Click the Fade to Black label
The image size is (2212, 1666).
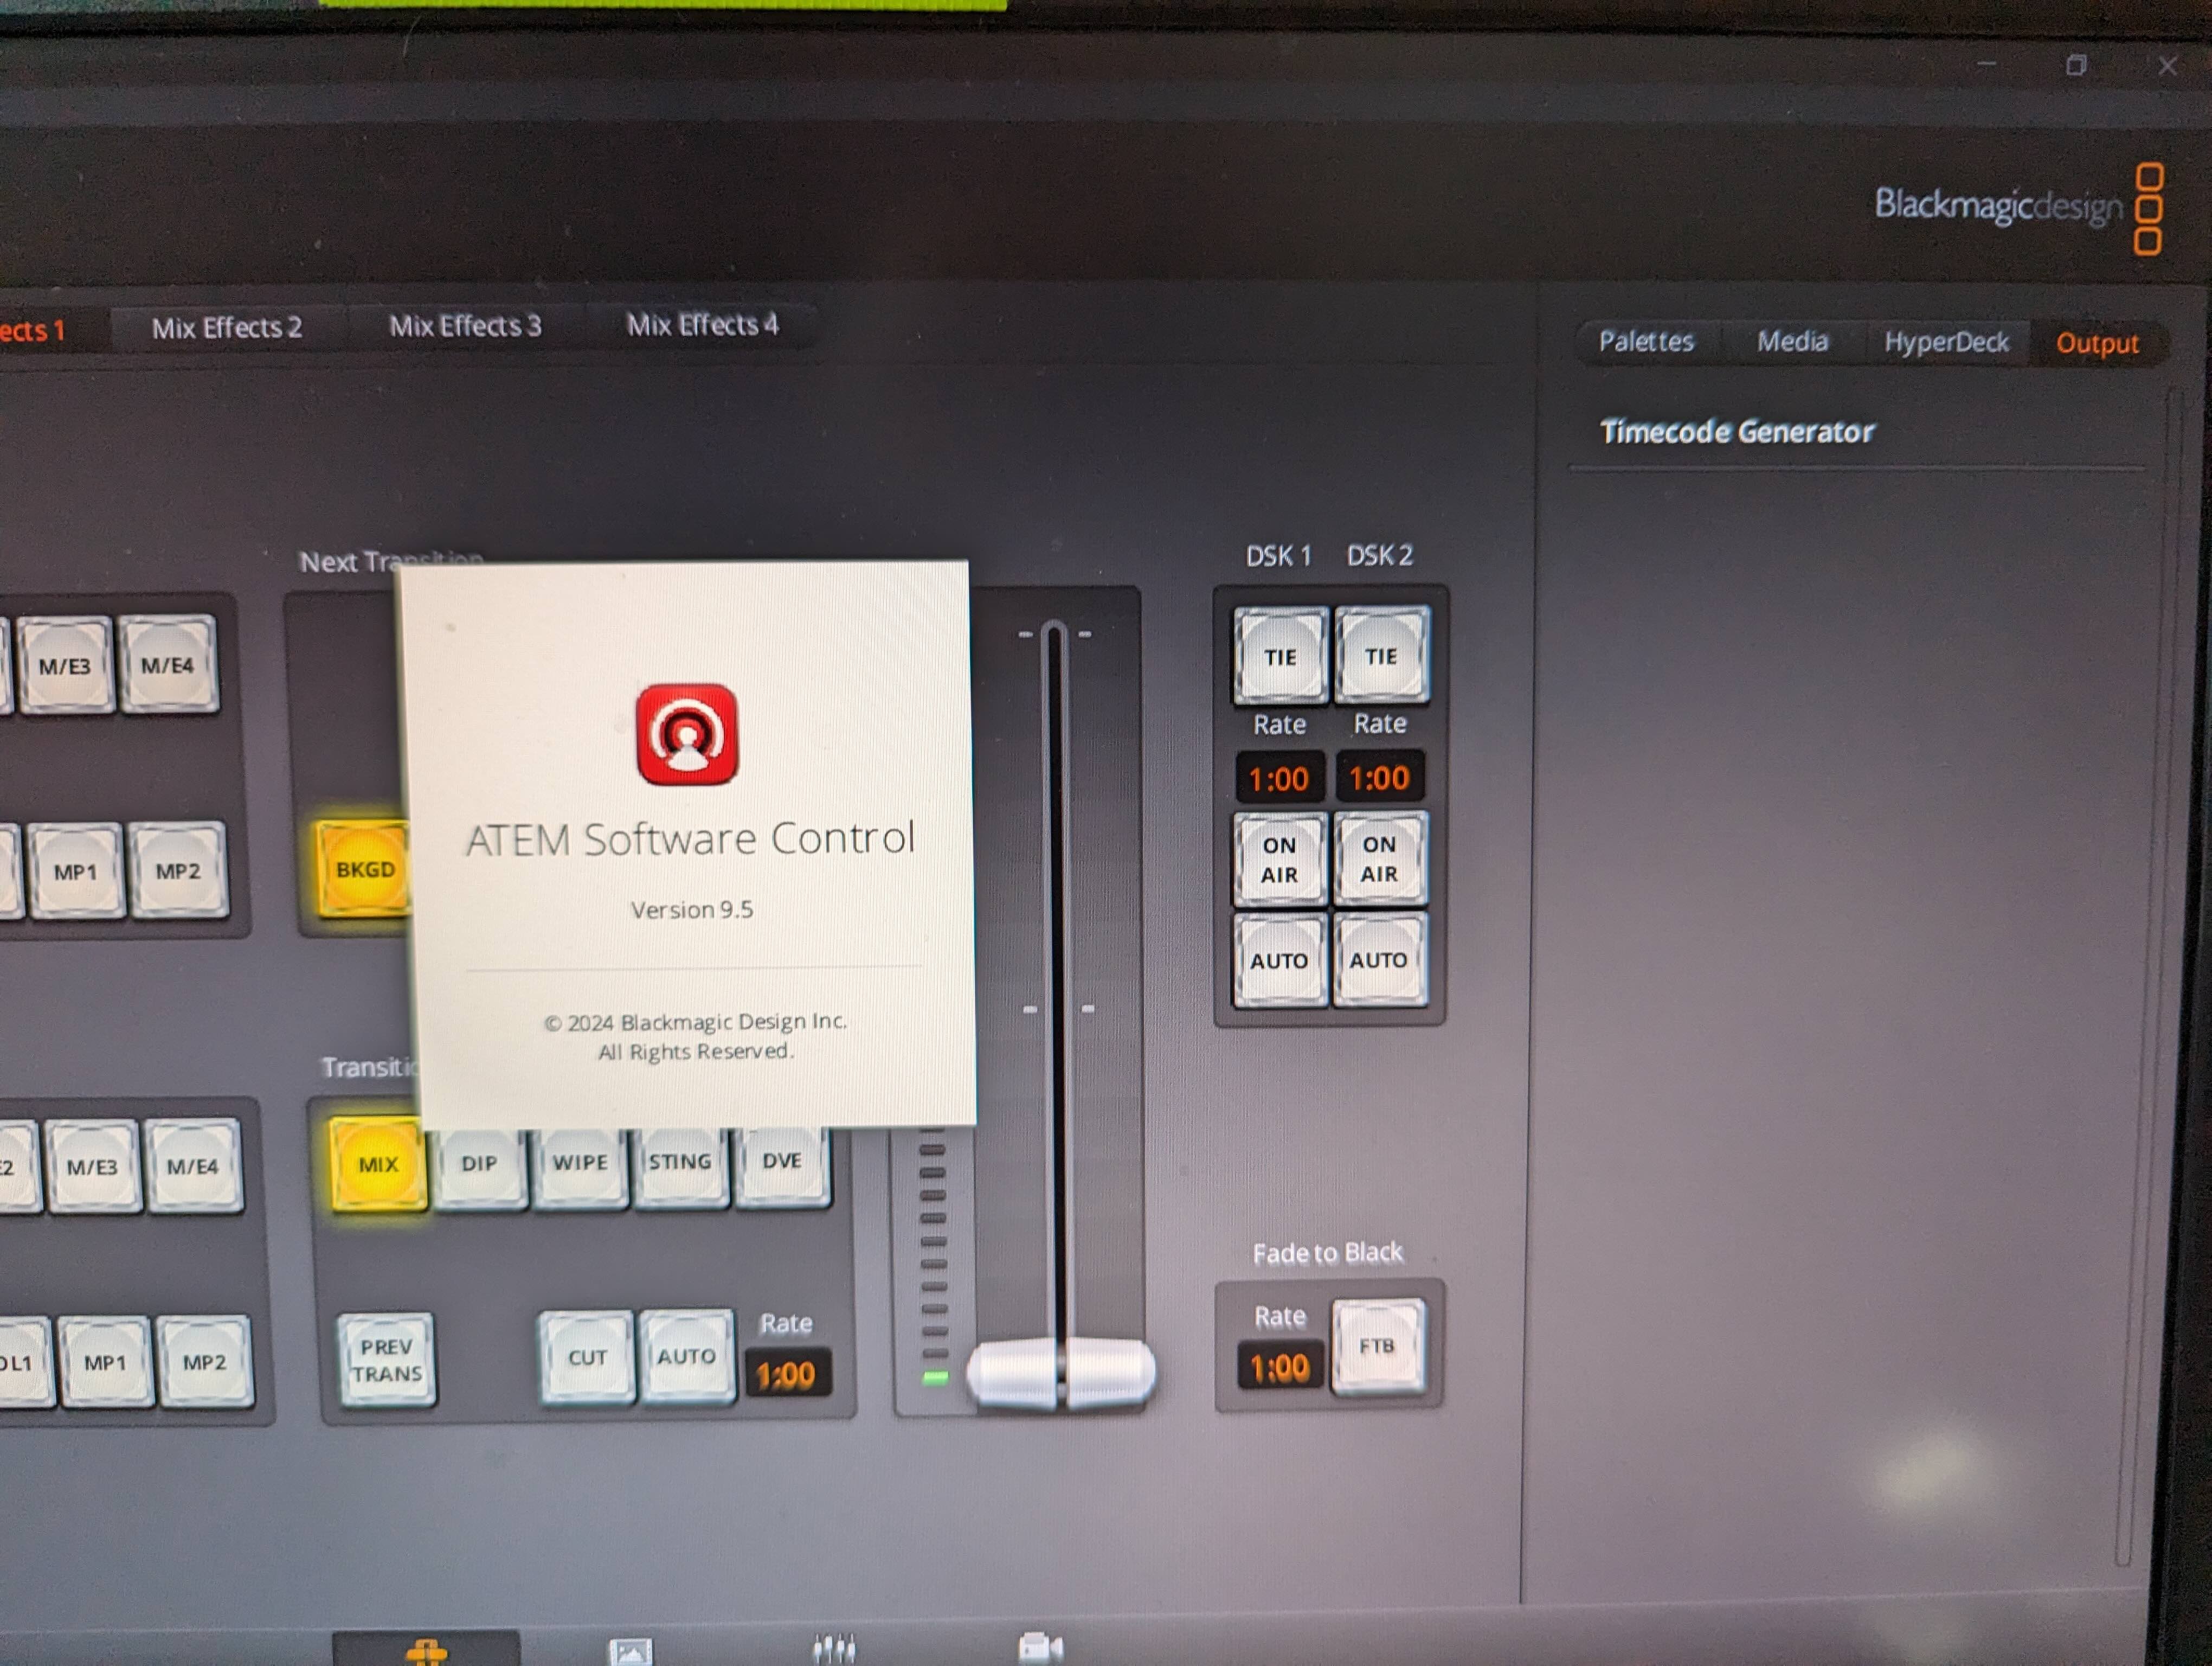click(x=1328, y=1253)
